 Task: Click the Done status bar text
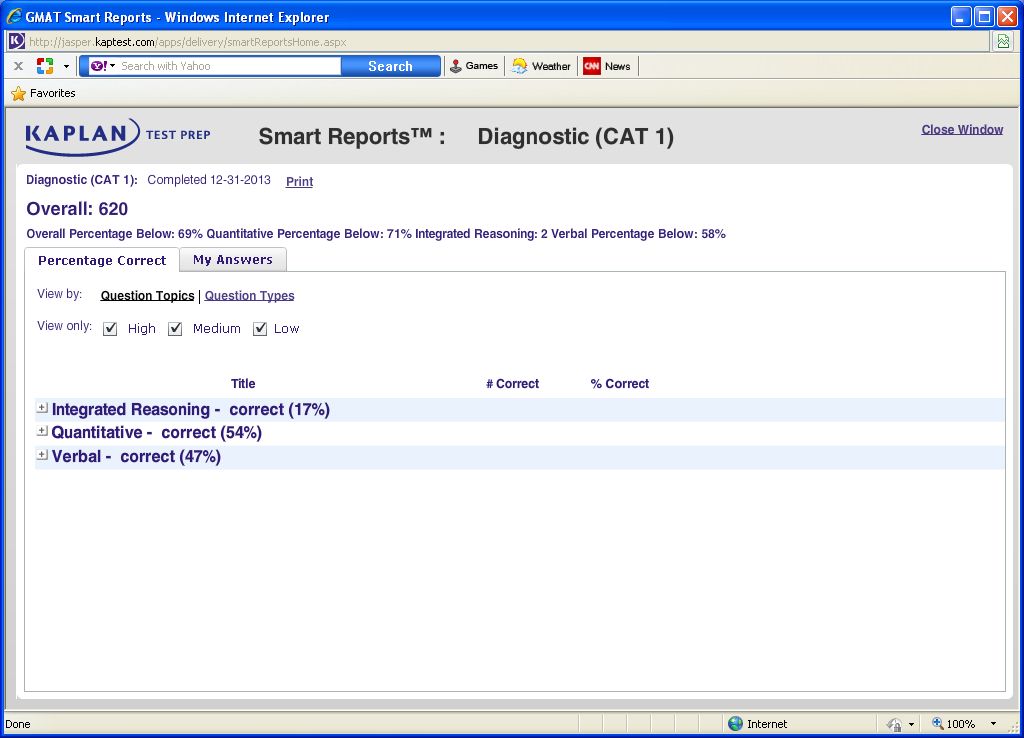pyautogui.click(x=18, y=724)
